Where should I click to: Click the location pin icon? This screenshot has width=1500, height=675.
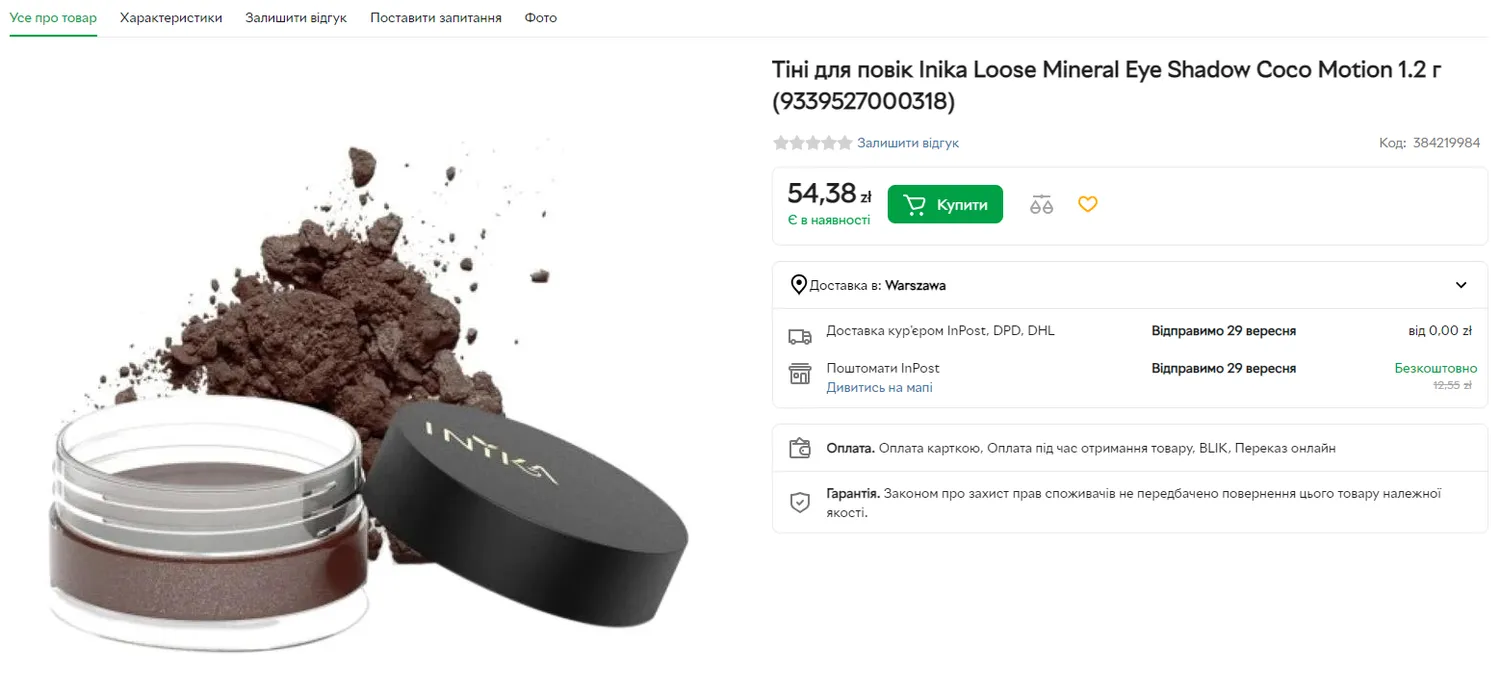point(799,285)
